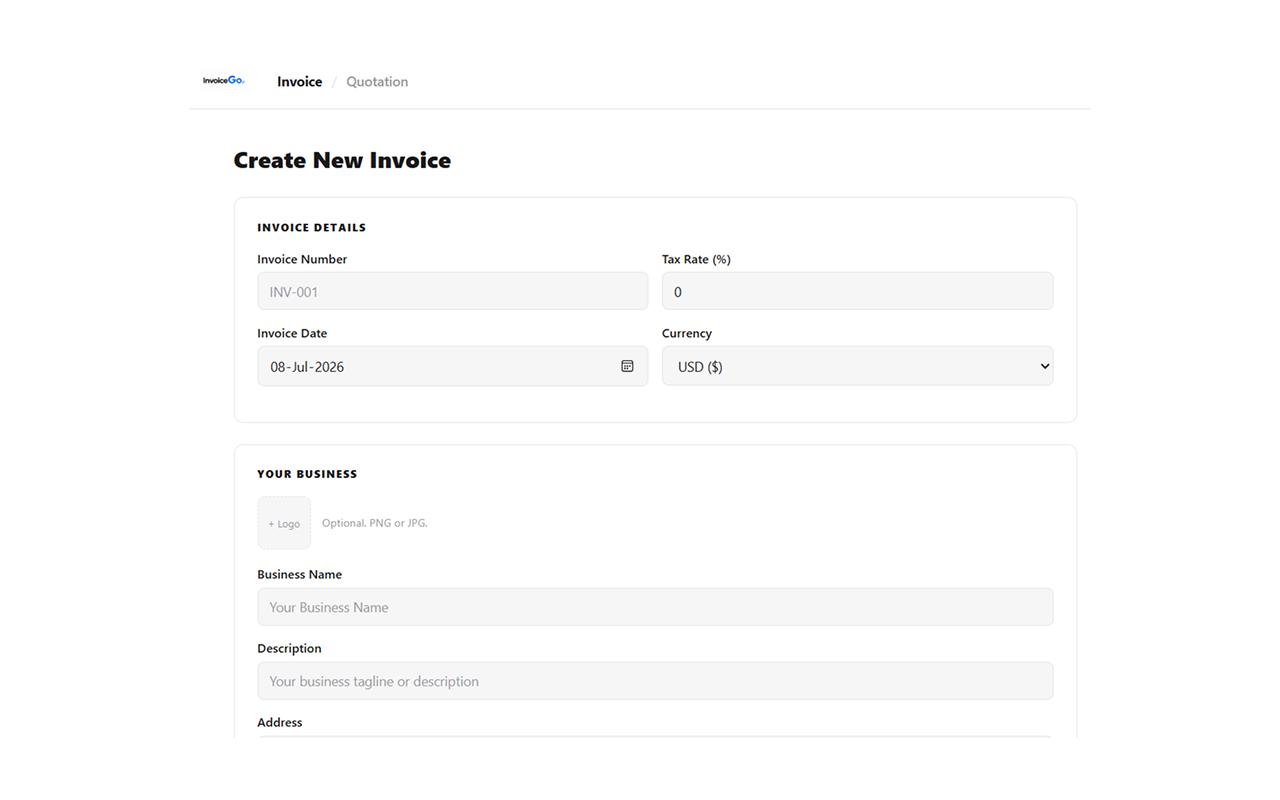Switch to the Invoice tab
Screen dimensions: 1280x800
(299, 82)
